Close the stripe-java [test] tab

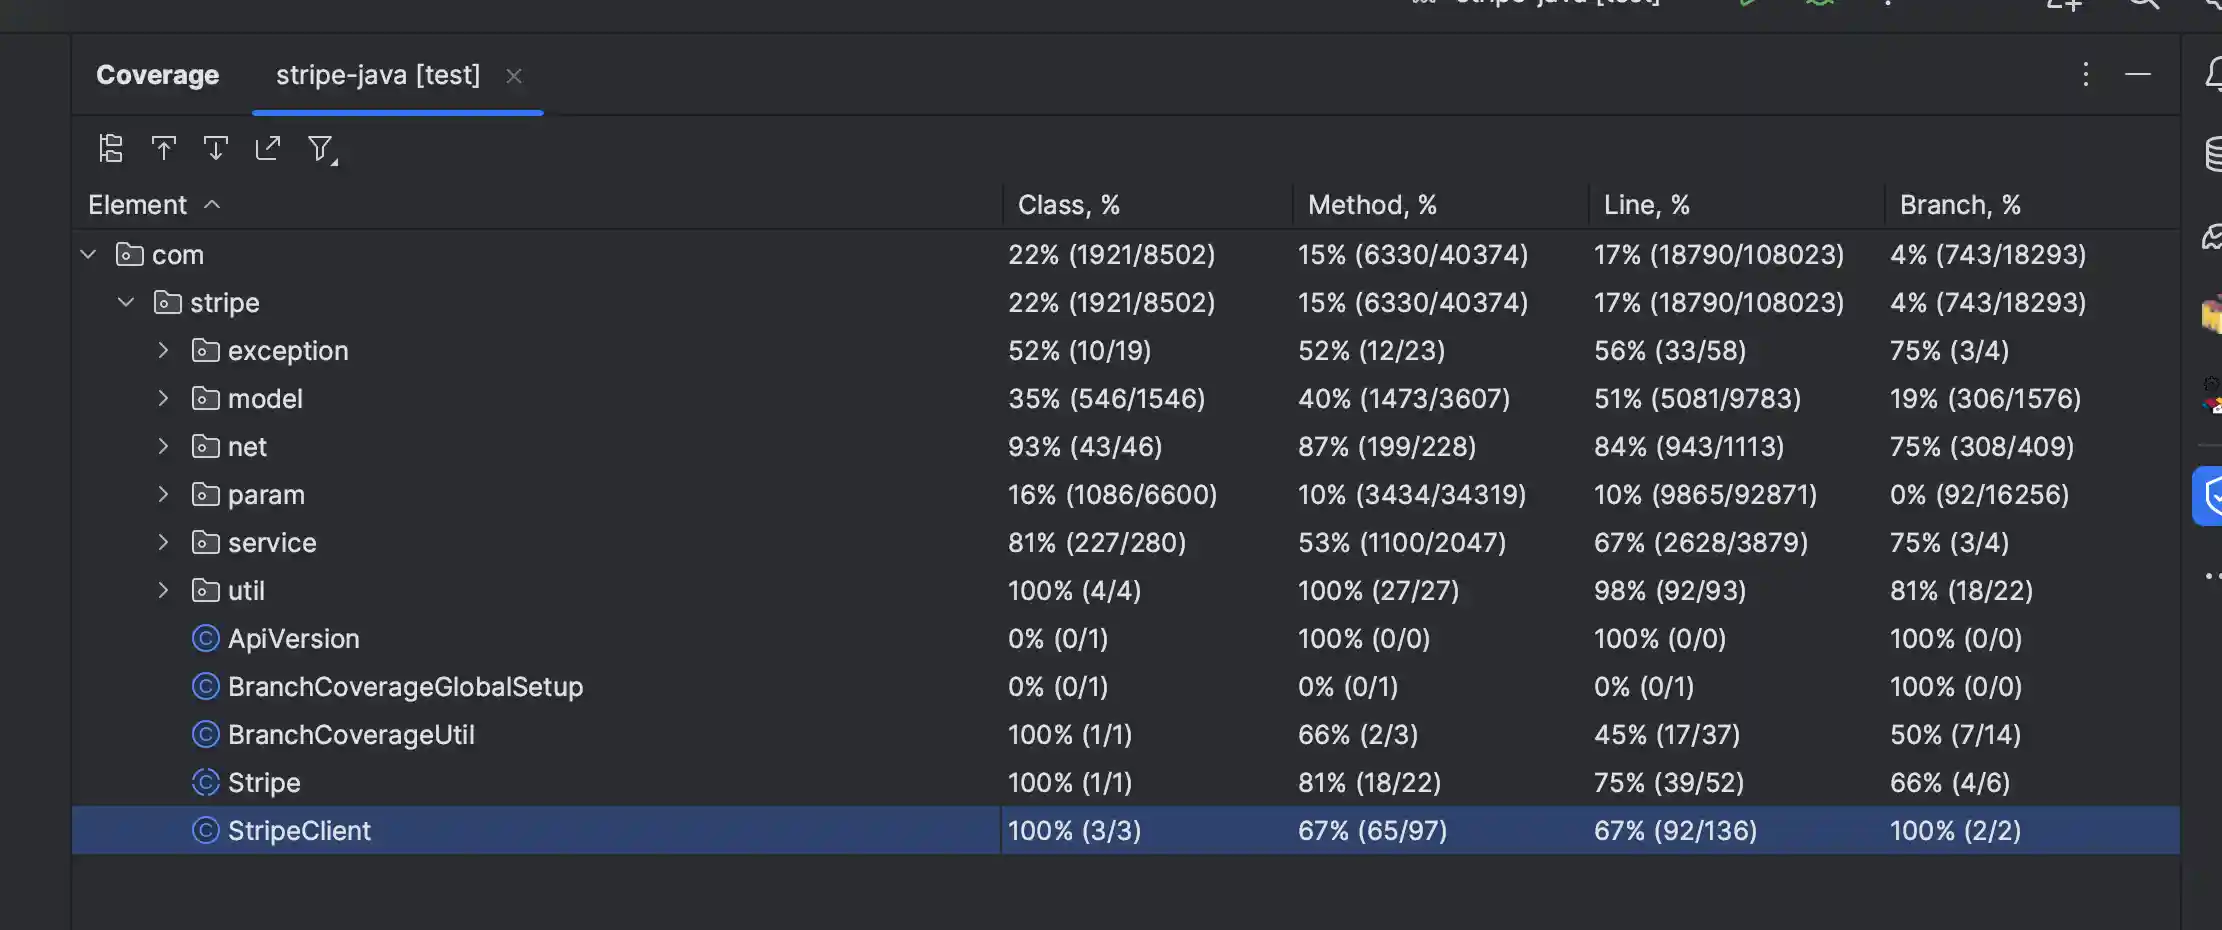click(514, 76)
